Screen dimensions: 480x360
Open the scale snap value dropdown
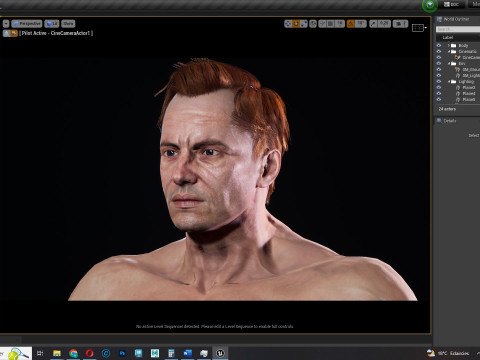[x=384, y=24]
